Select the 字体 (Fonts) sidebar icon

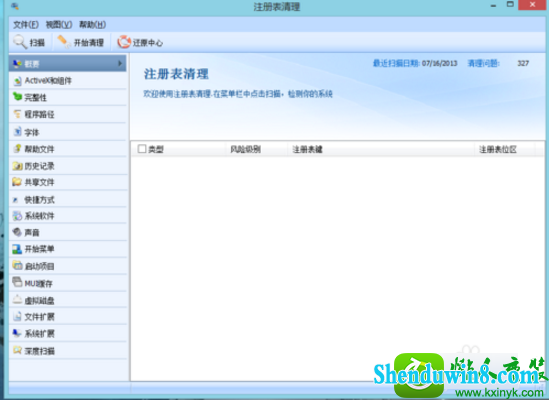(x=17, y=132)
